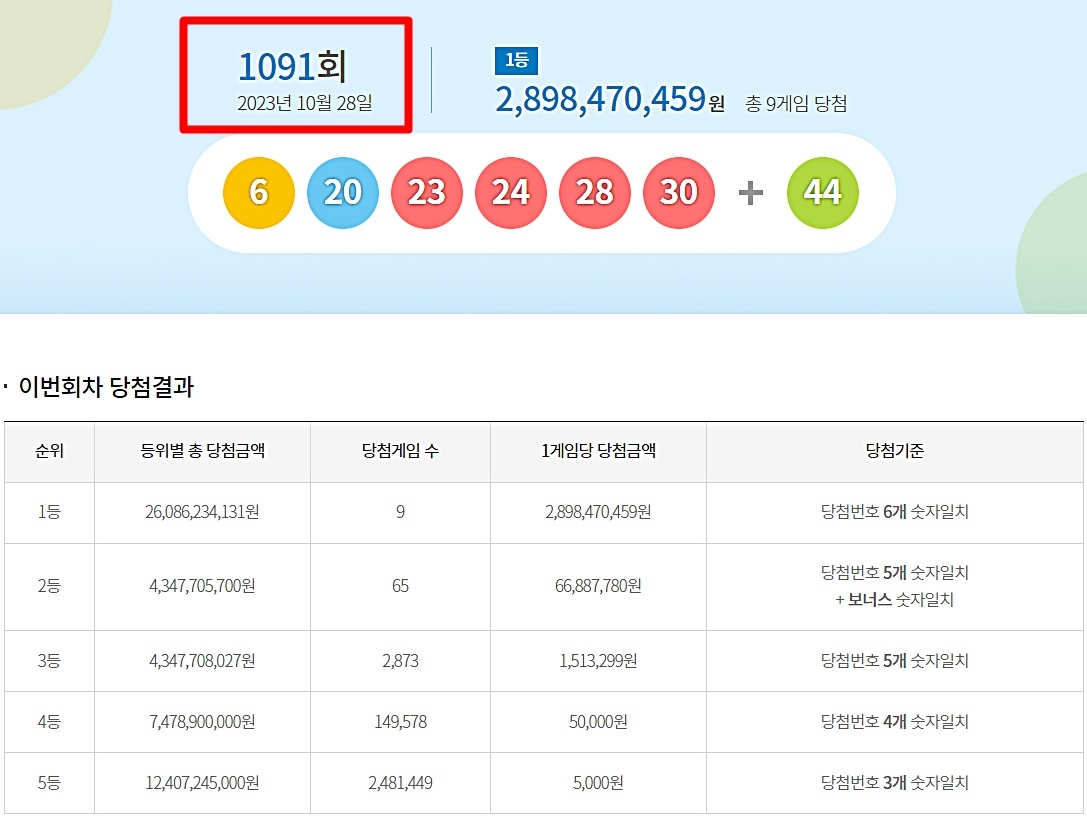Select the 4등 winner count 149,578
1087x818 pixels.
click(x=401, y=722)
